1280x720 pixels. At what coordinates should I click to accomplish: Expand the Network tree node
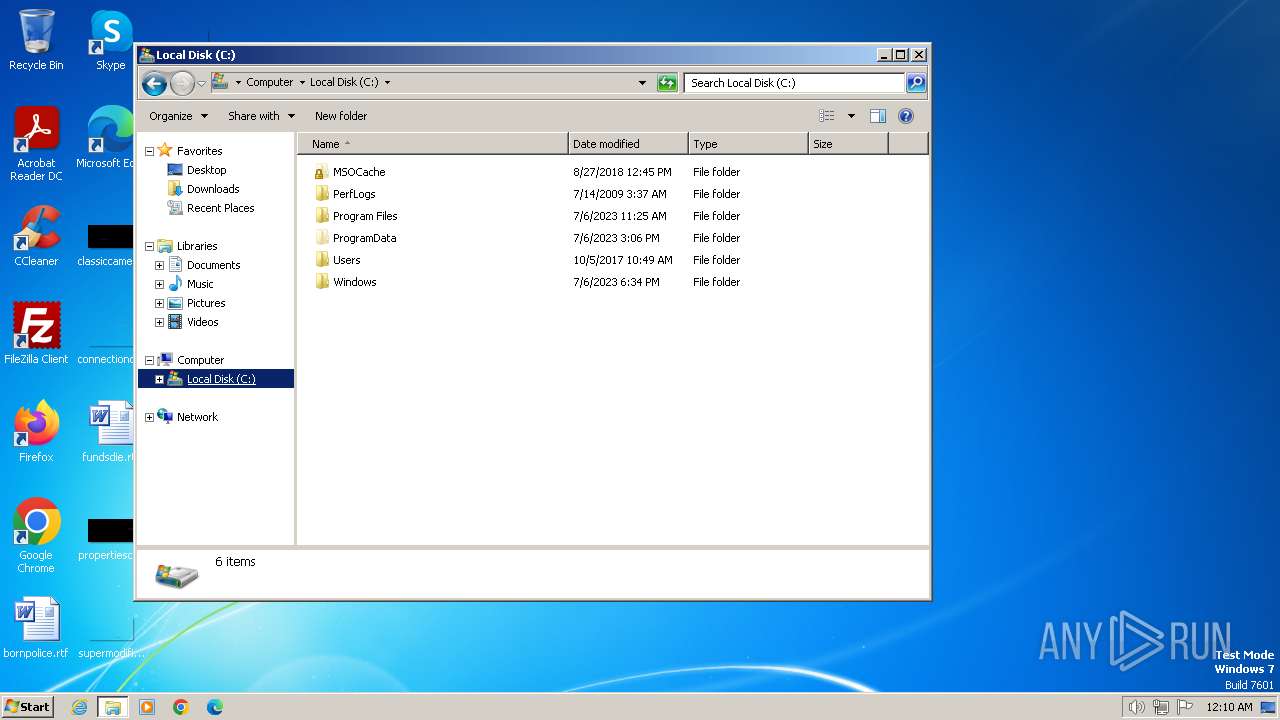(x=150, y=417)
